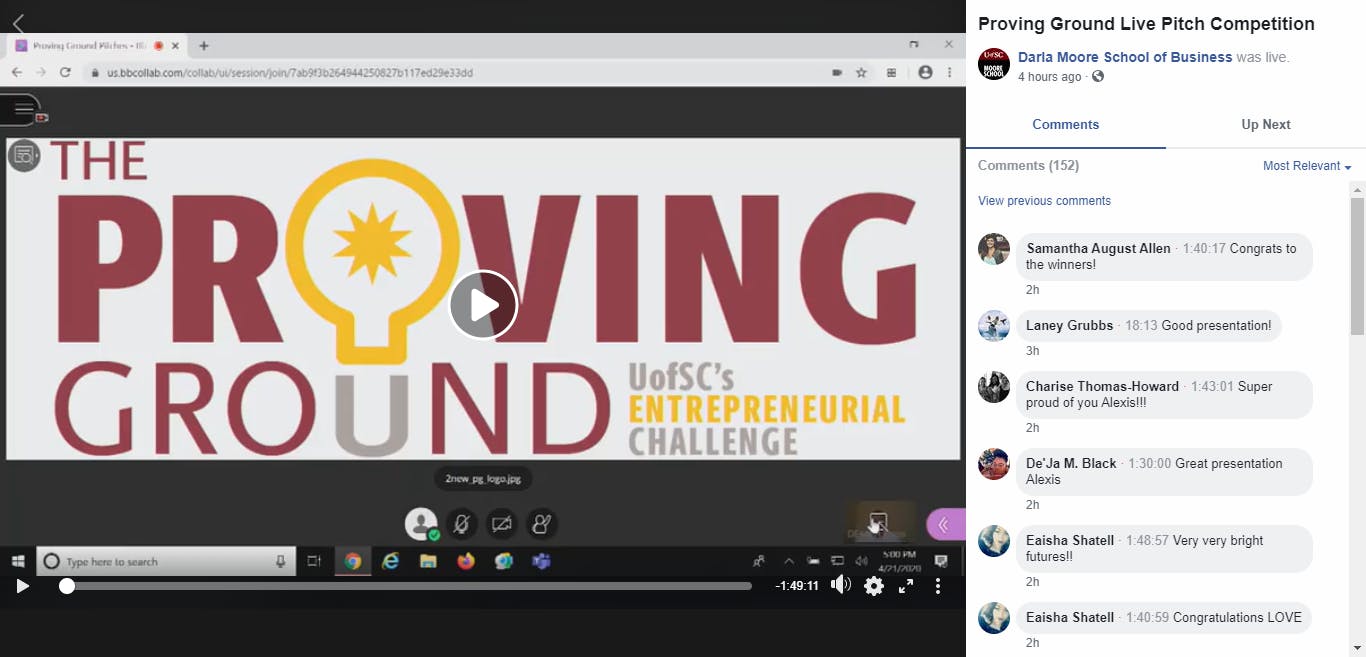
Task: Click the large play button overlay on video
Action: pyautogui.click(x=483, y=305)
